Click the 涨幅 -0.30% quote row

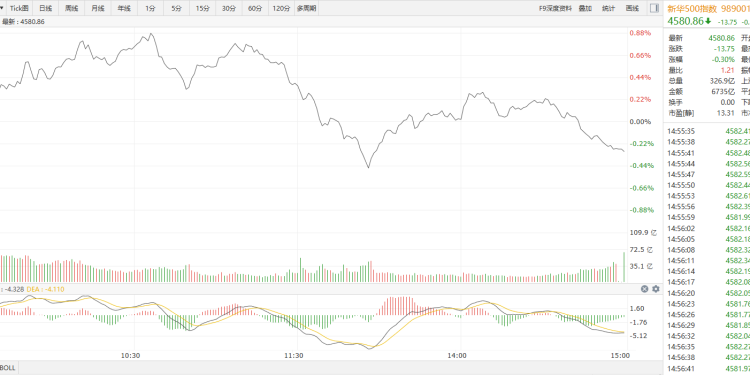tap(702, 59)
